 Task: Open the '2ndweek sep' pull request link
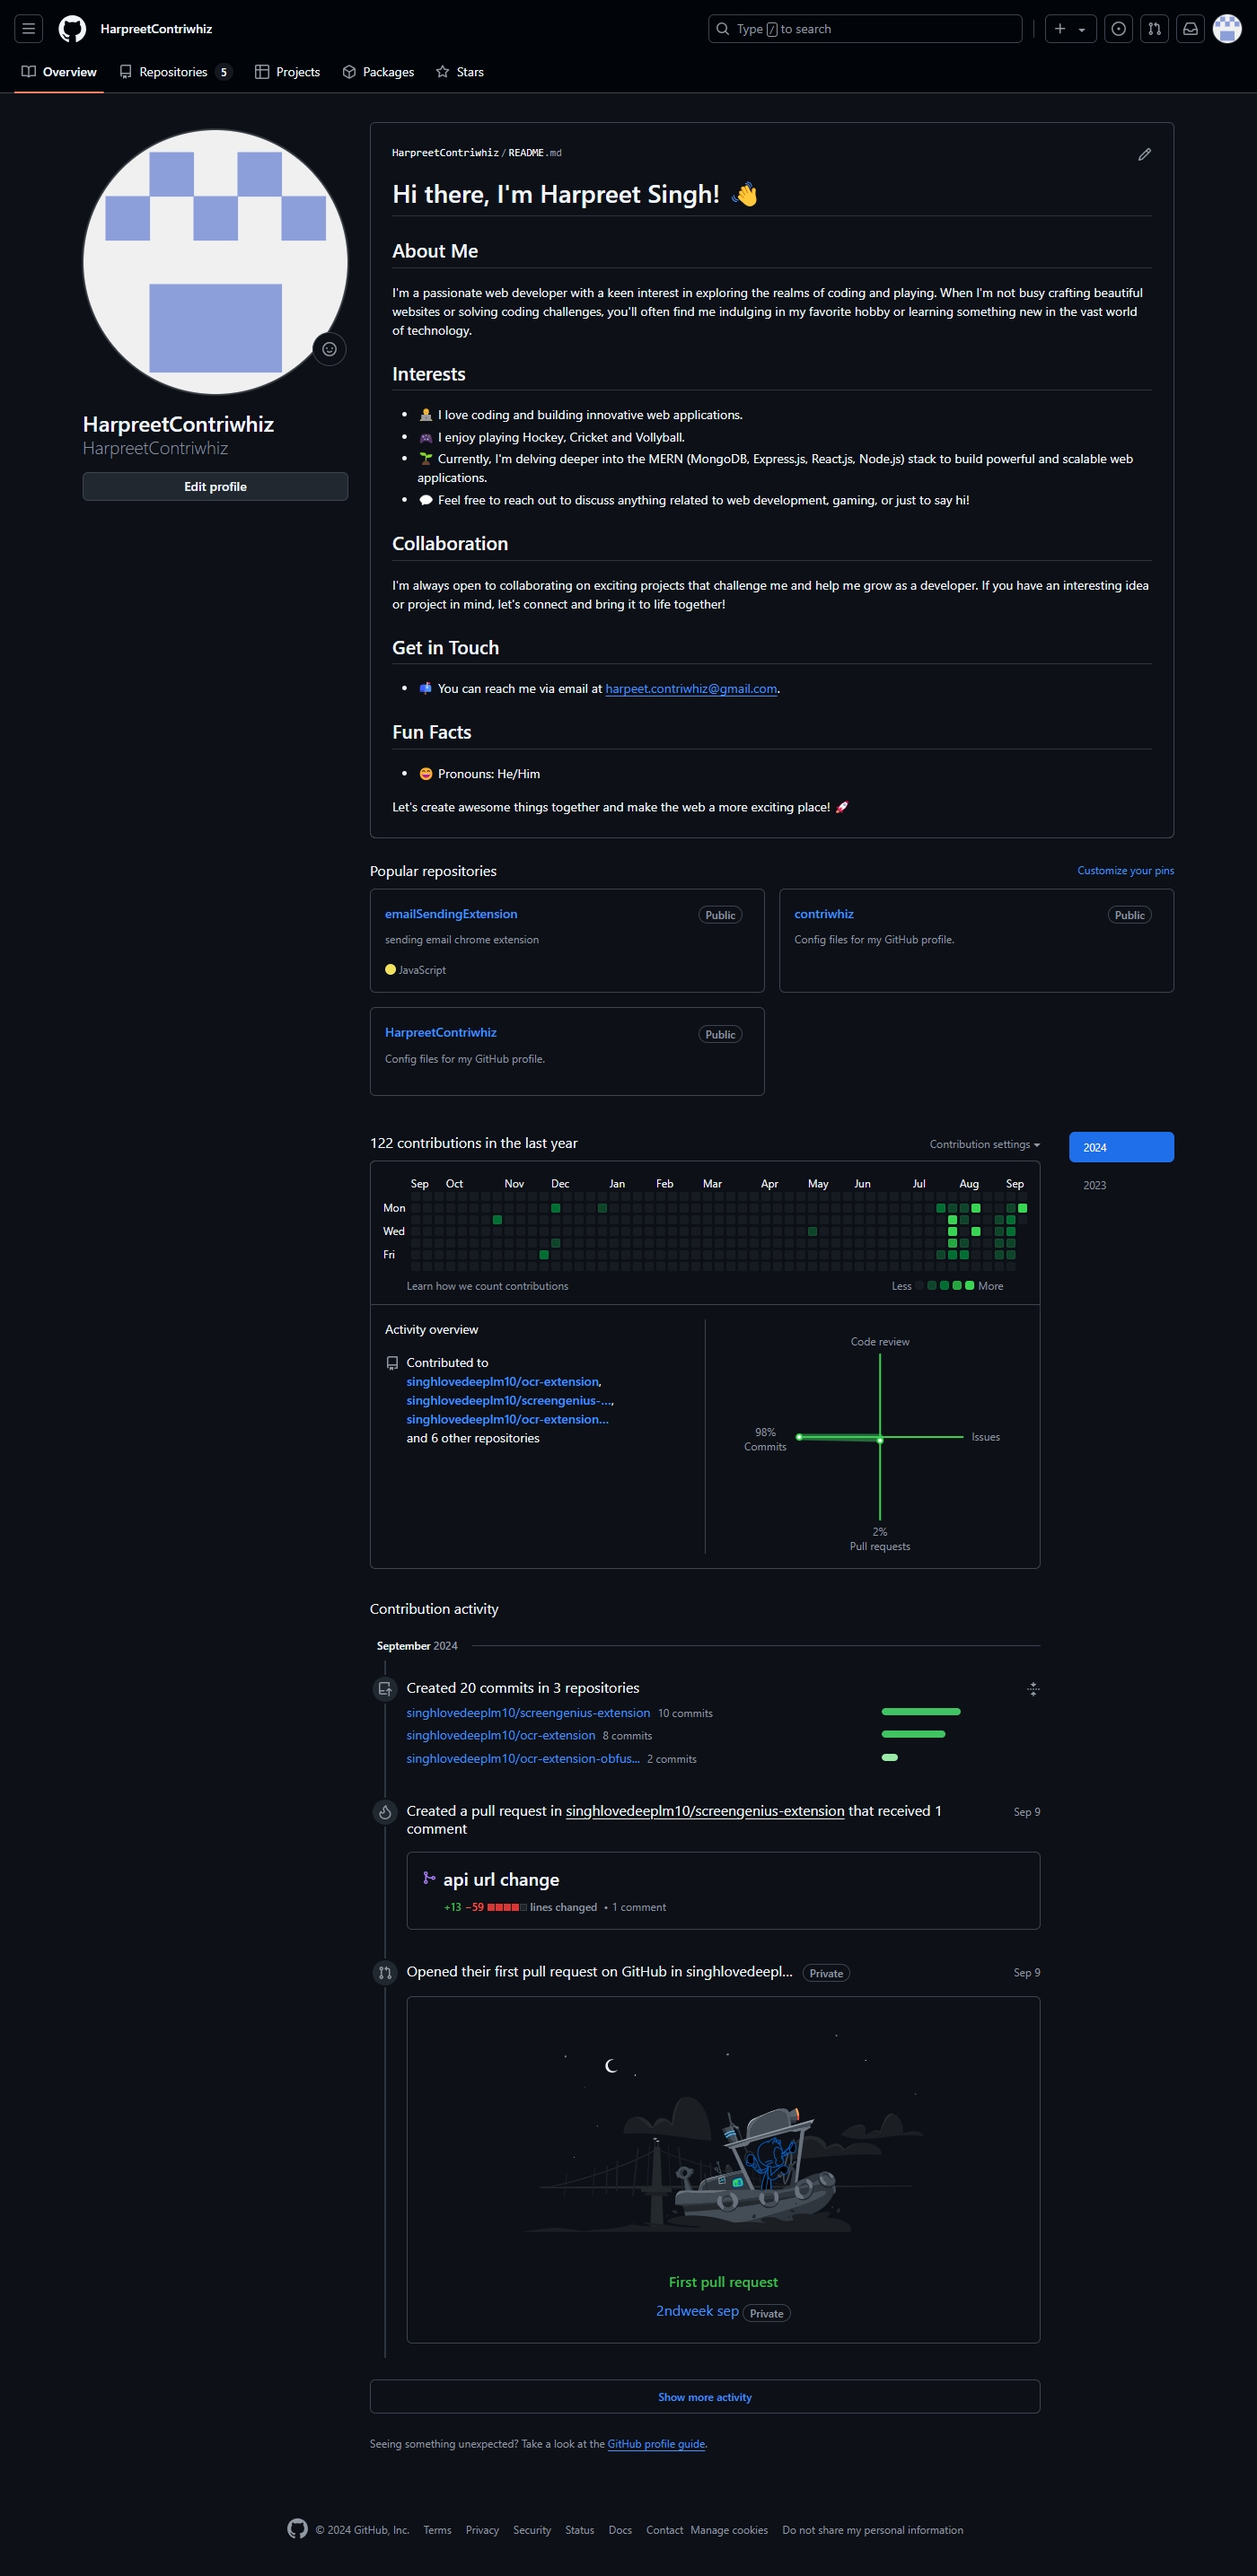pos(697,2312)
